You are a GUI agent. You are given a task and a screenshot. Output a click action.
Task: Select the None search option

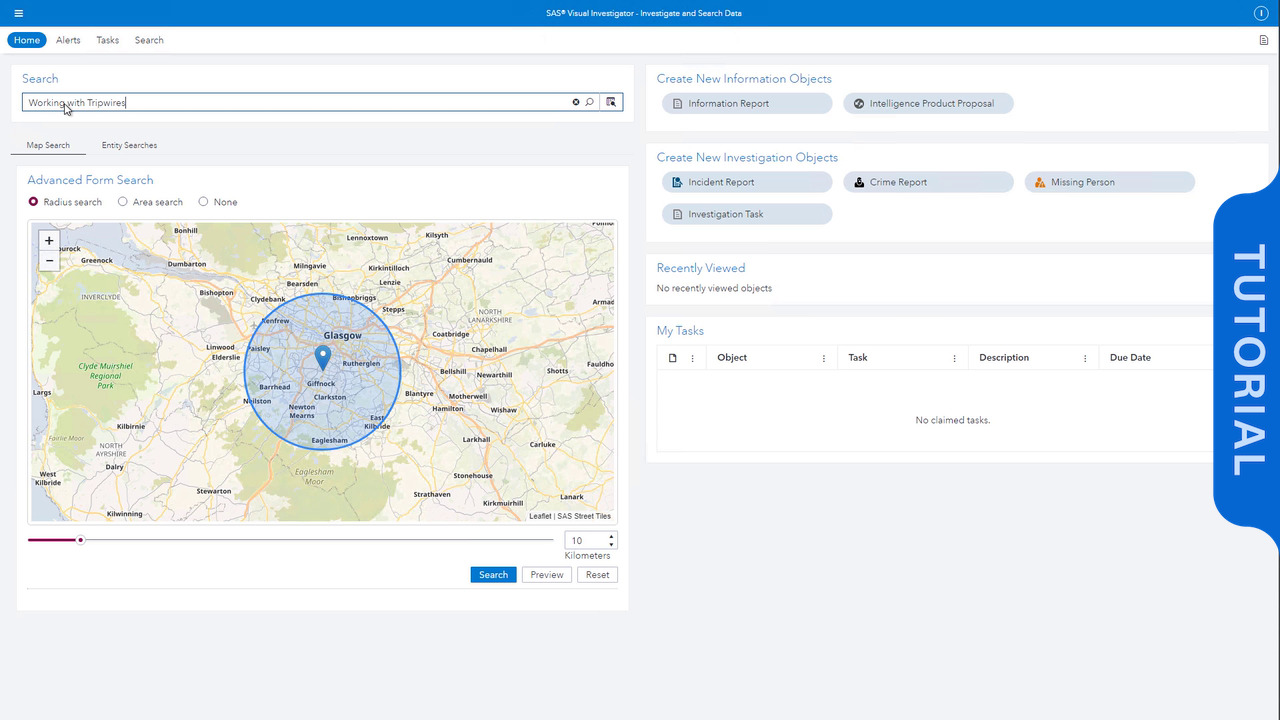[x=203, y=201]
